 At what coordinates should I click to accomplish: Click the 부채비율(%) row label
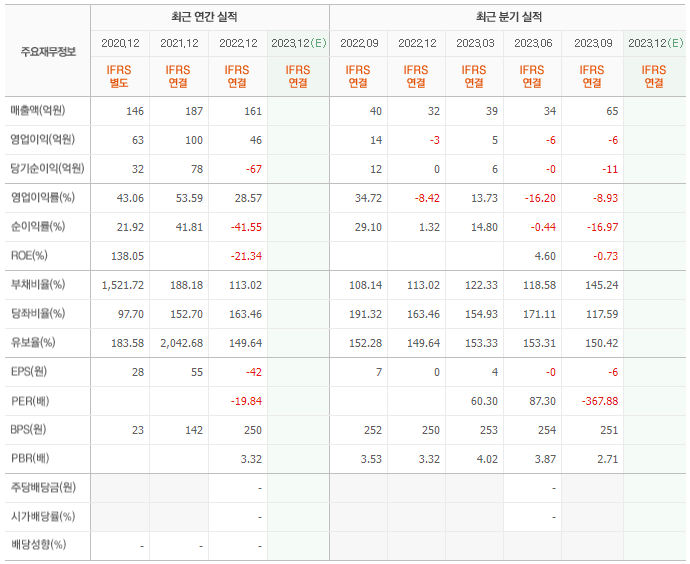(x=38, y=285)
